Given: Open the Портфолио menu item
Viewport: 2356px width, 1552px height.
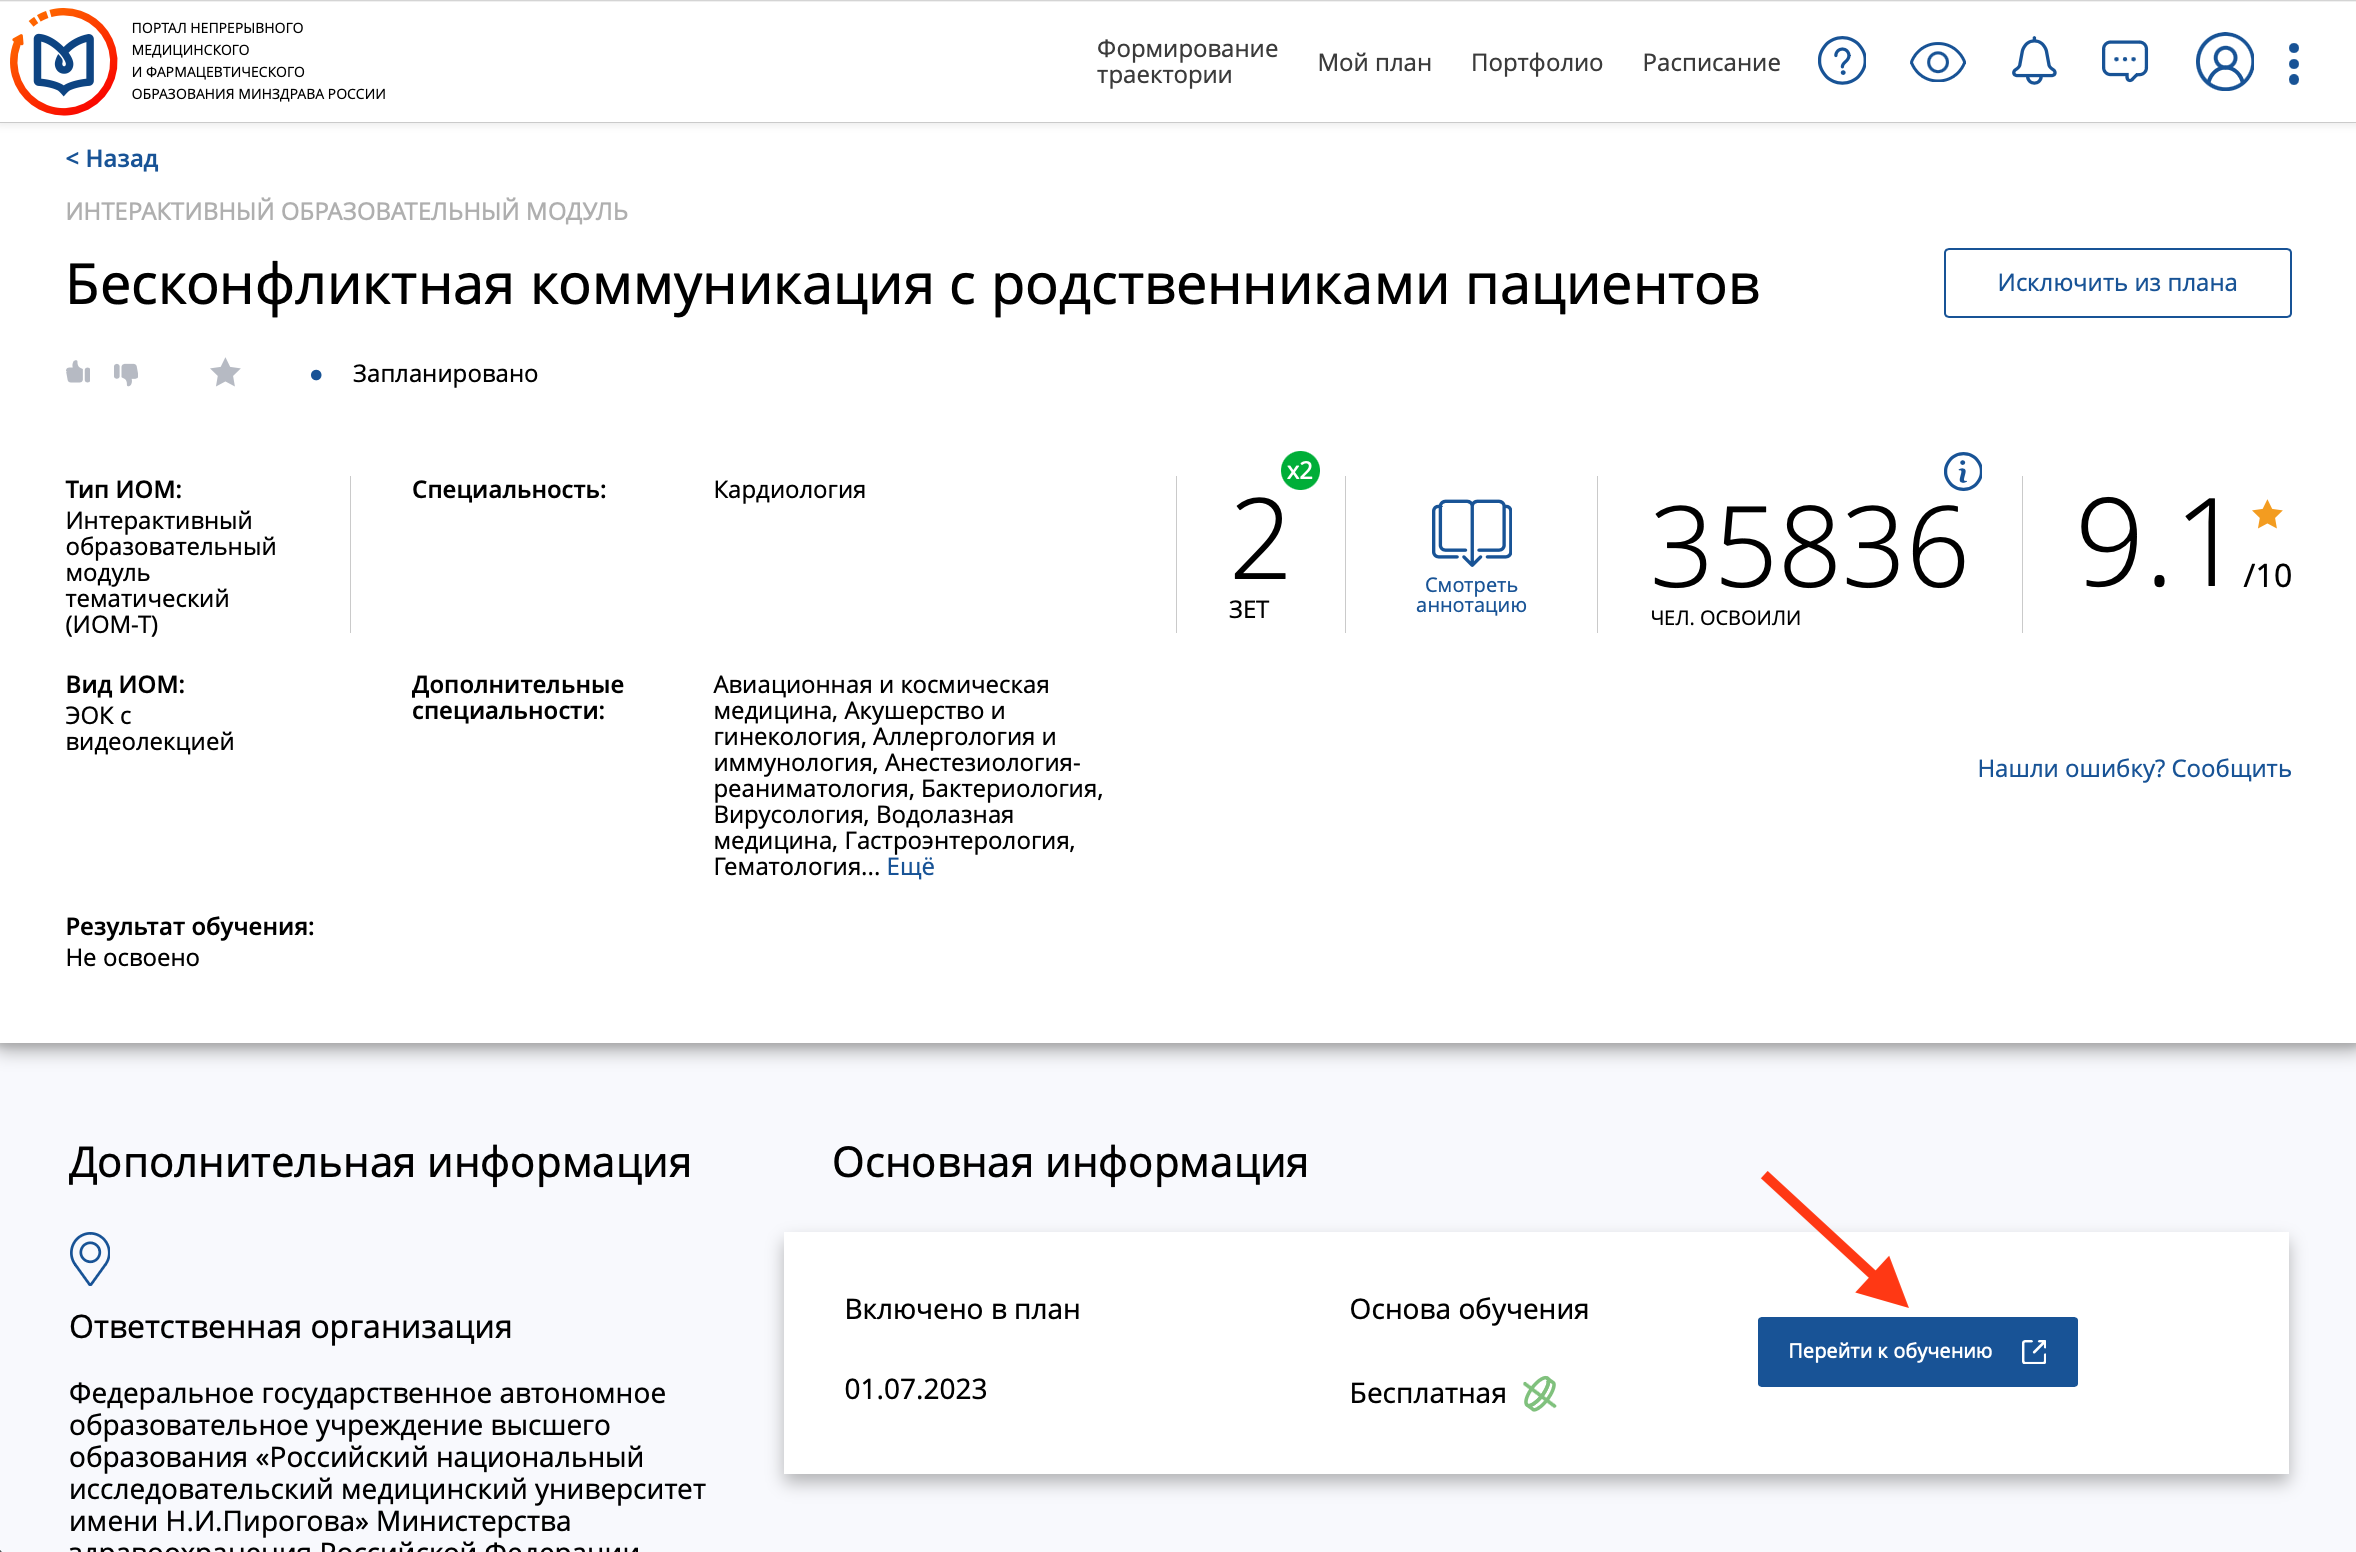Looking at the screenshot, I should 1536,62.
